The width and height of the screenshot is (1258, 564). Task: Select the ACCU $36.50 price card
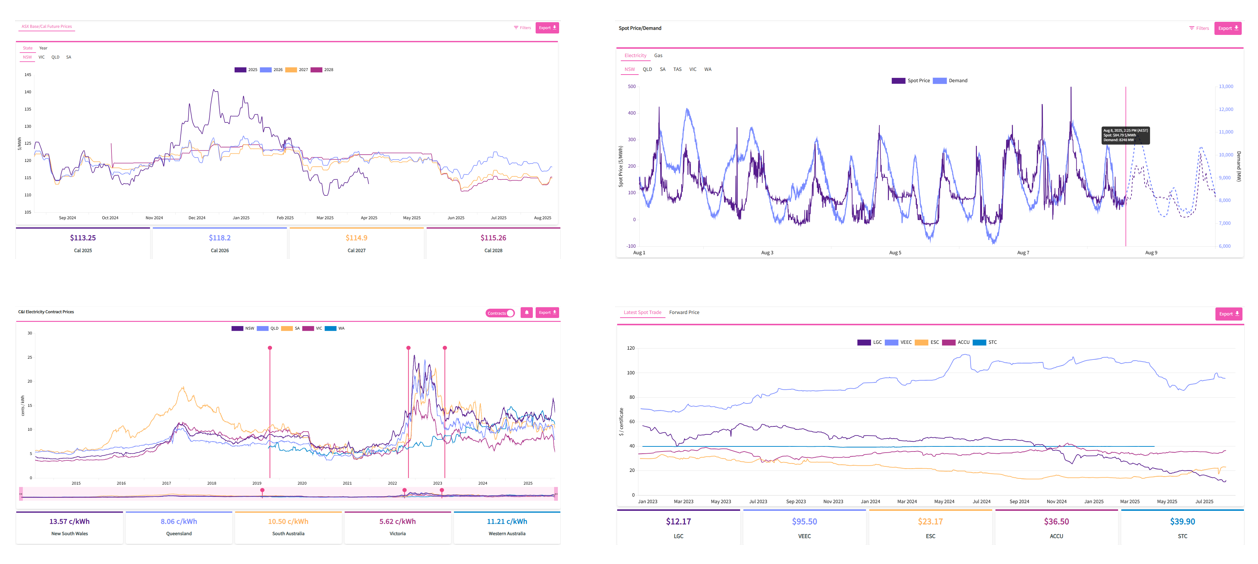1056,526
